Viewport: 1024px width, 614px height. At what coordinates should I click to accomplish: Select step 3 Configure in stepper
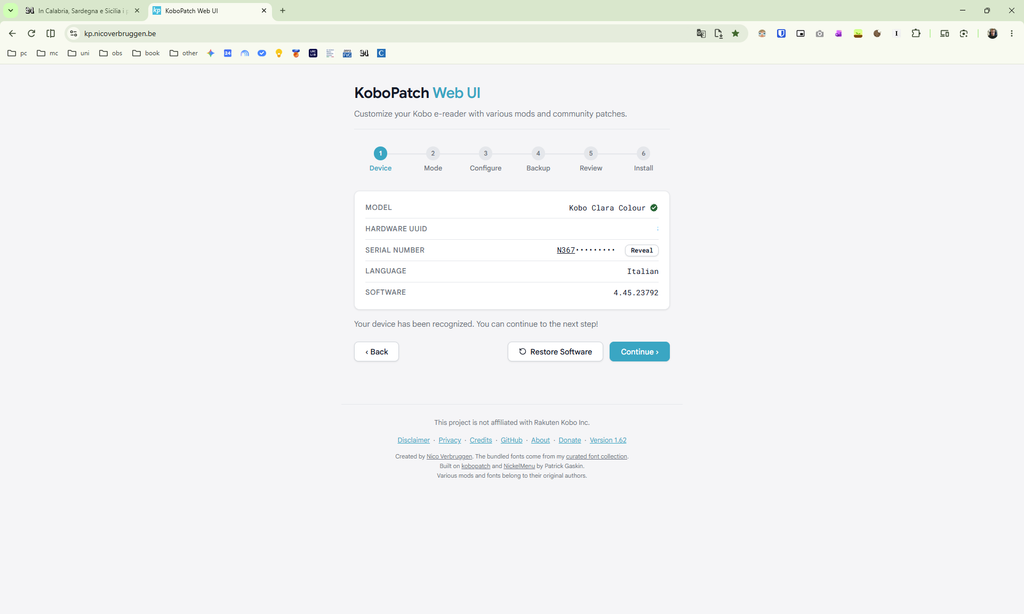(485, 159)
